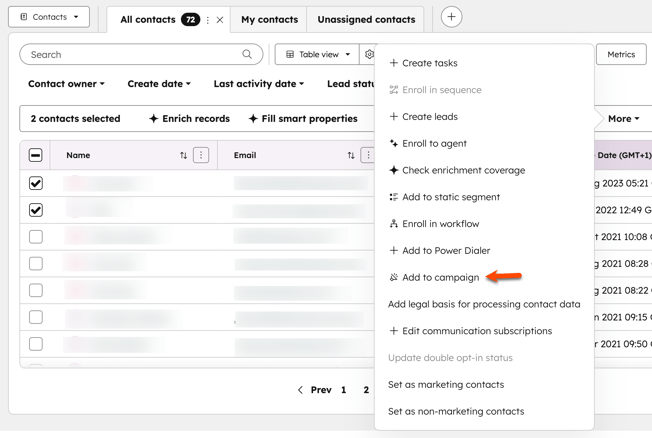Select Edit communication subscriptions
This screenshot has height=438, width=652.
point(470,331)
